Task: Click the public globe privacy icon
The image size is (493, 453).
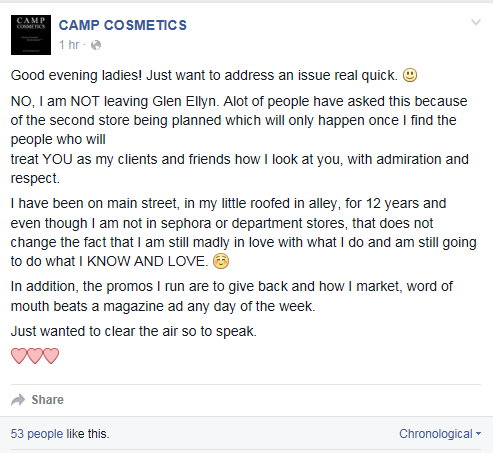Action: point(96,45)
